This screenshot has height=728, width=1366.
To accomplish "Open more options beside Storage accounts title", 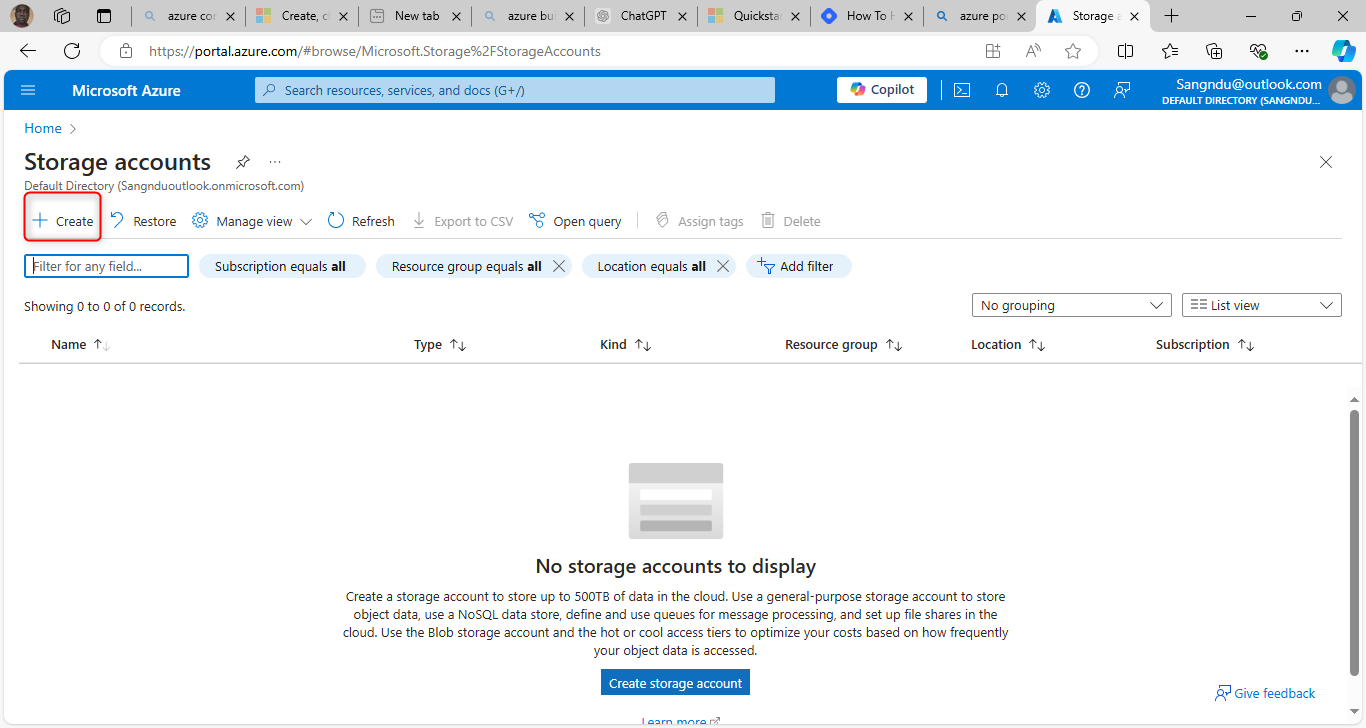I will (275, 162).
